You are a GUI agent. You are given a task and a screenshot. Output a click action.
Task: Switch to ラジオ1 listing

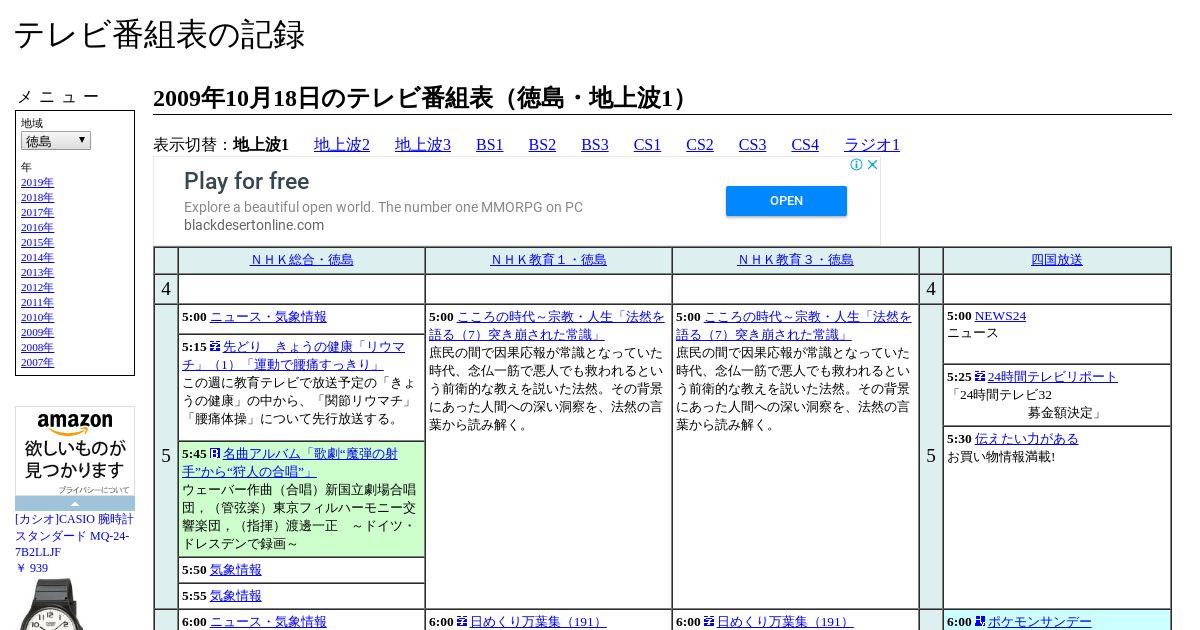872,145
